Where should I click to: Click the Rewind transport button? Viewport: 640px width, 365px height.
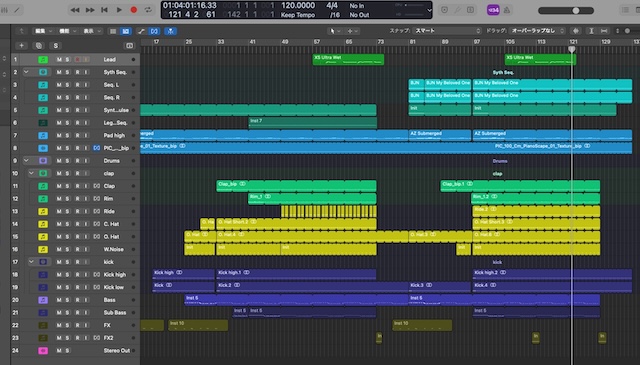(x=75, y=10)
